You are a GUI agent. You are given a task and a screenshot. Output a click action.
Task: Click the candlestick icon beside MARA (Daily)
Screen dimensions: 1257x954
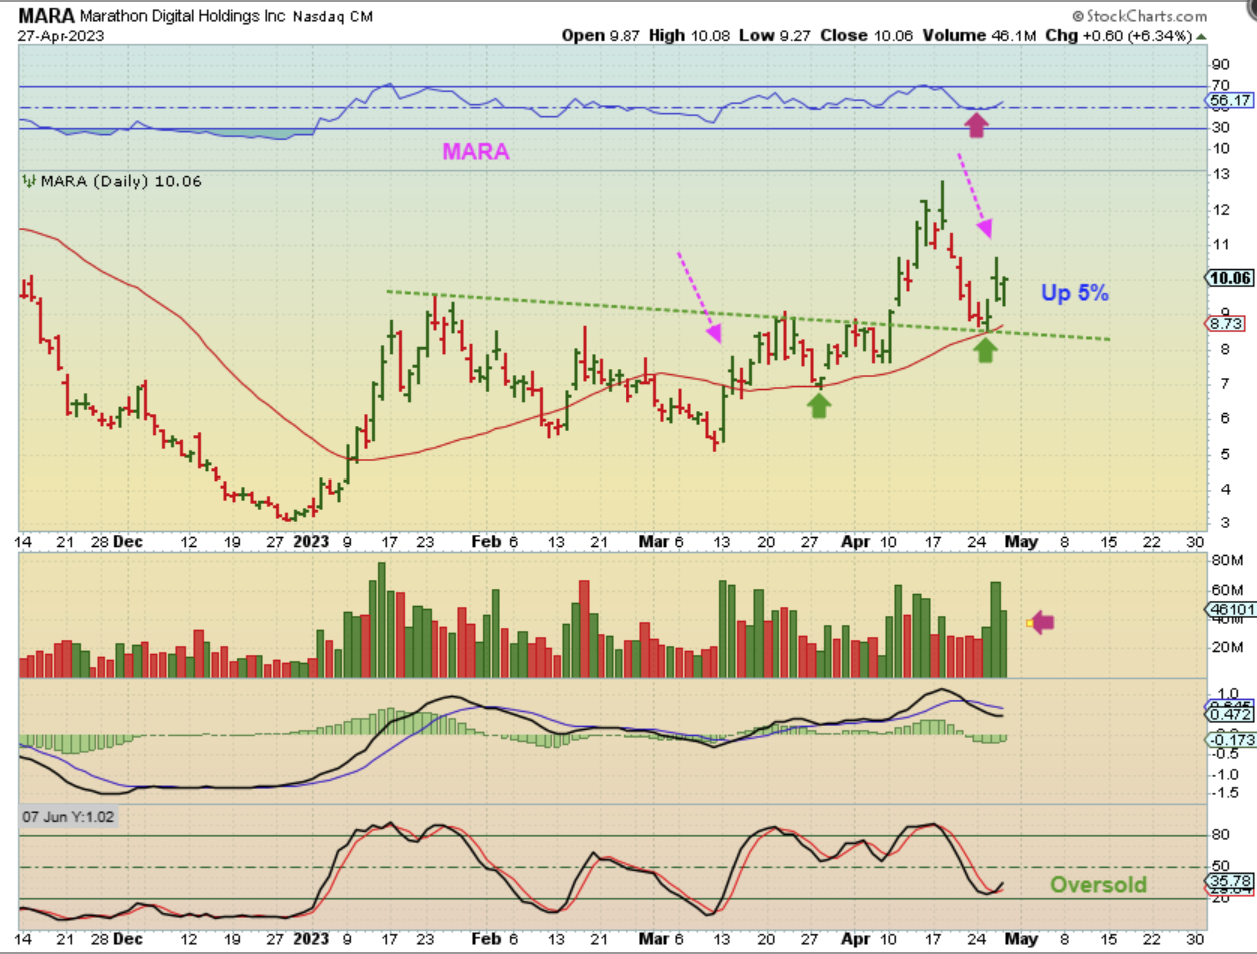pos(29,181)
